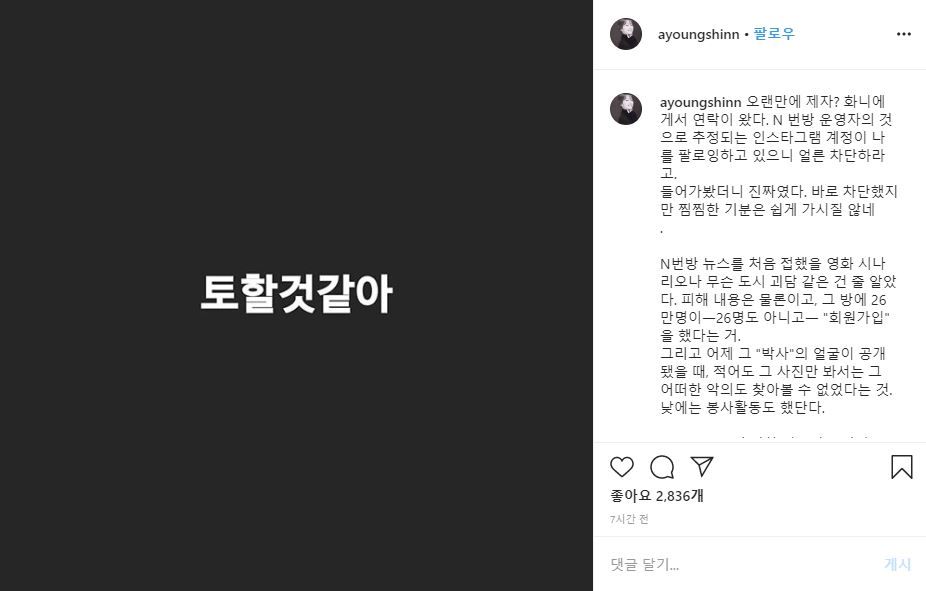Screen dimensions: 926x591
Task: Open the three-dot more options menu
Action: [904, 34]
